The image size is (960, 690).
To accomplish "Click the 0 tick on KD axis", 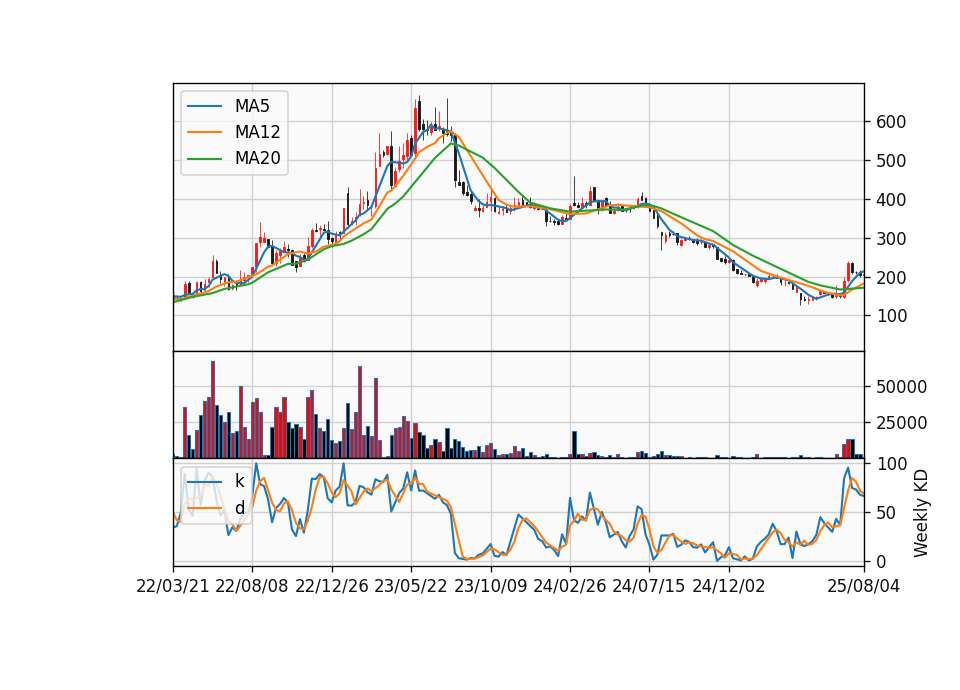I will pos(881,561).
